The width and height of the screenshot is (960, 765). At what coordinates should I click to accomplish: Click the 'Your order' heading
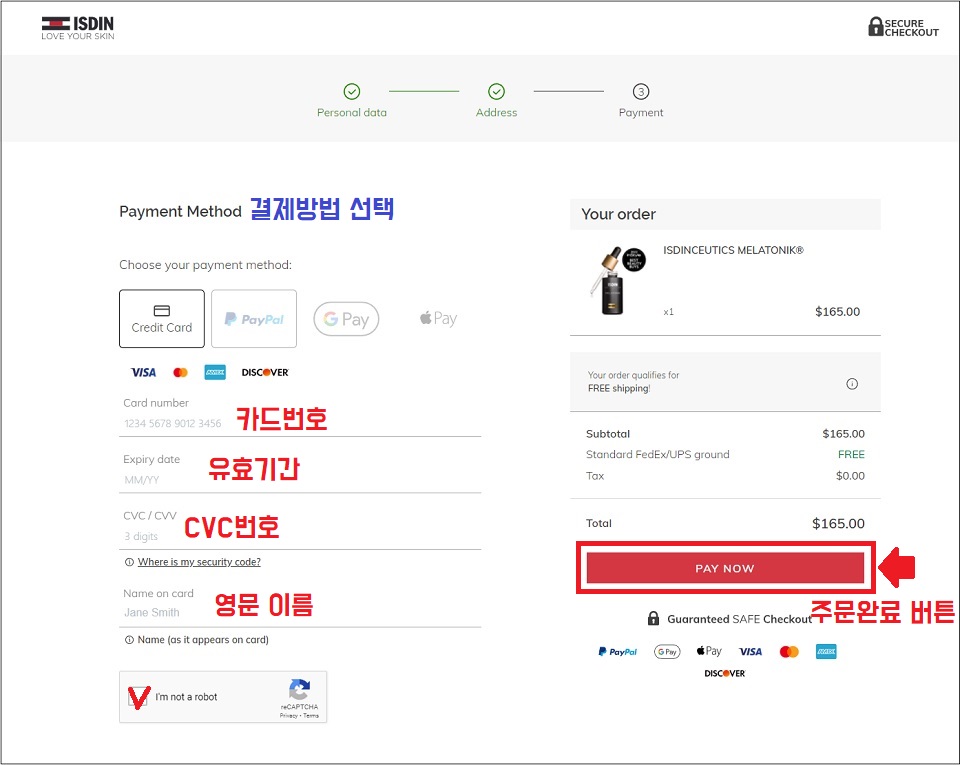tap(618, 214)
